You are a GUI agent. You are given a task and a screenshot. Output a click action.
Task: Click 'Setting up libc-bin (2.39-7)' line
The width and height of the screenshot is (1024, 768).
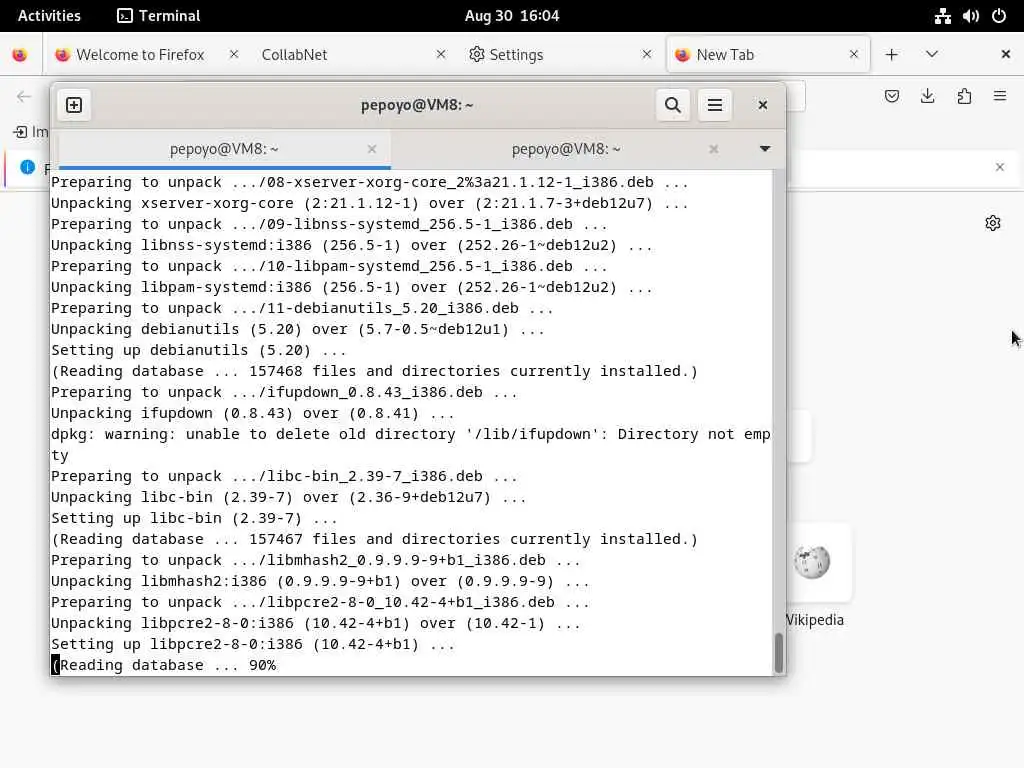(x=194, y=518)
